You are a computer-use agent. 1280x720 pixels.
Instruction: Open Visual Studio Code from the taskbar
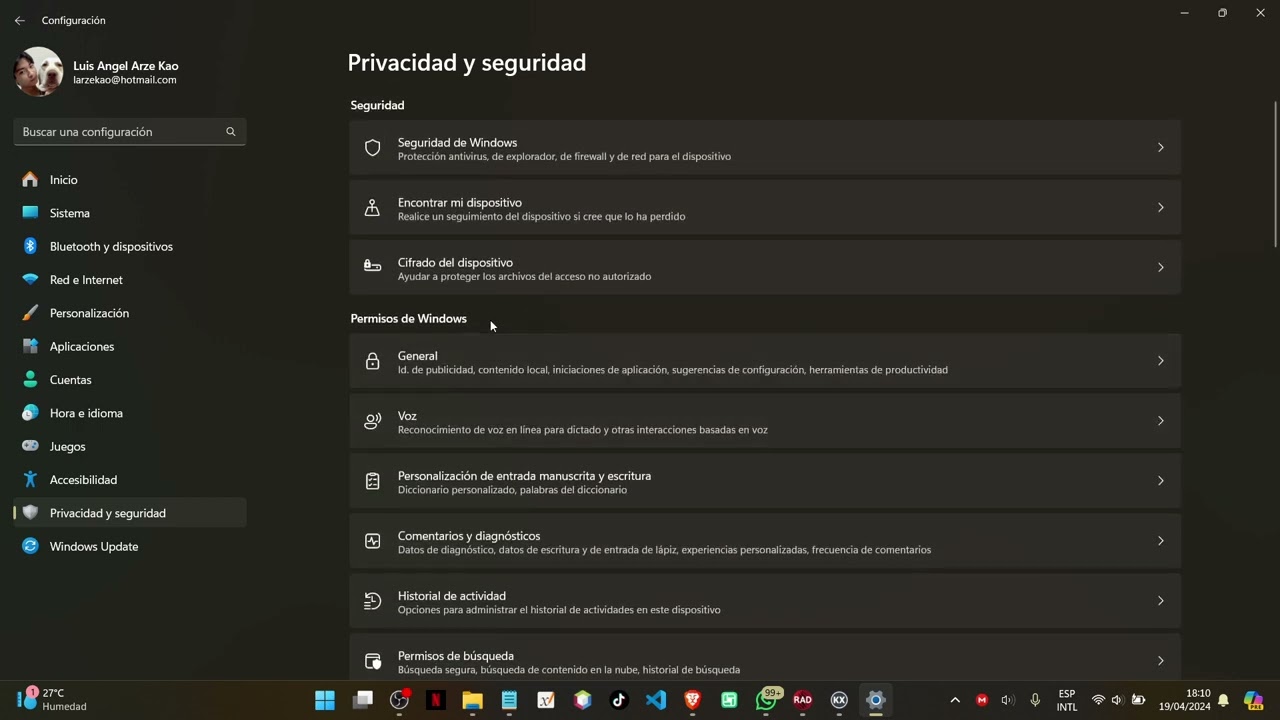point(656,700)
